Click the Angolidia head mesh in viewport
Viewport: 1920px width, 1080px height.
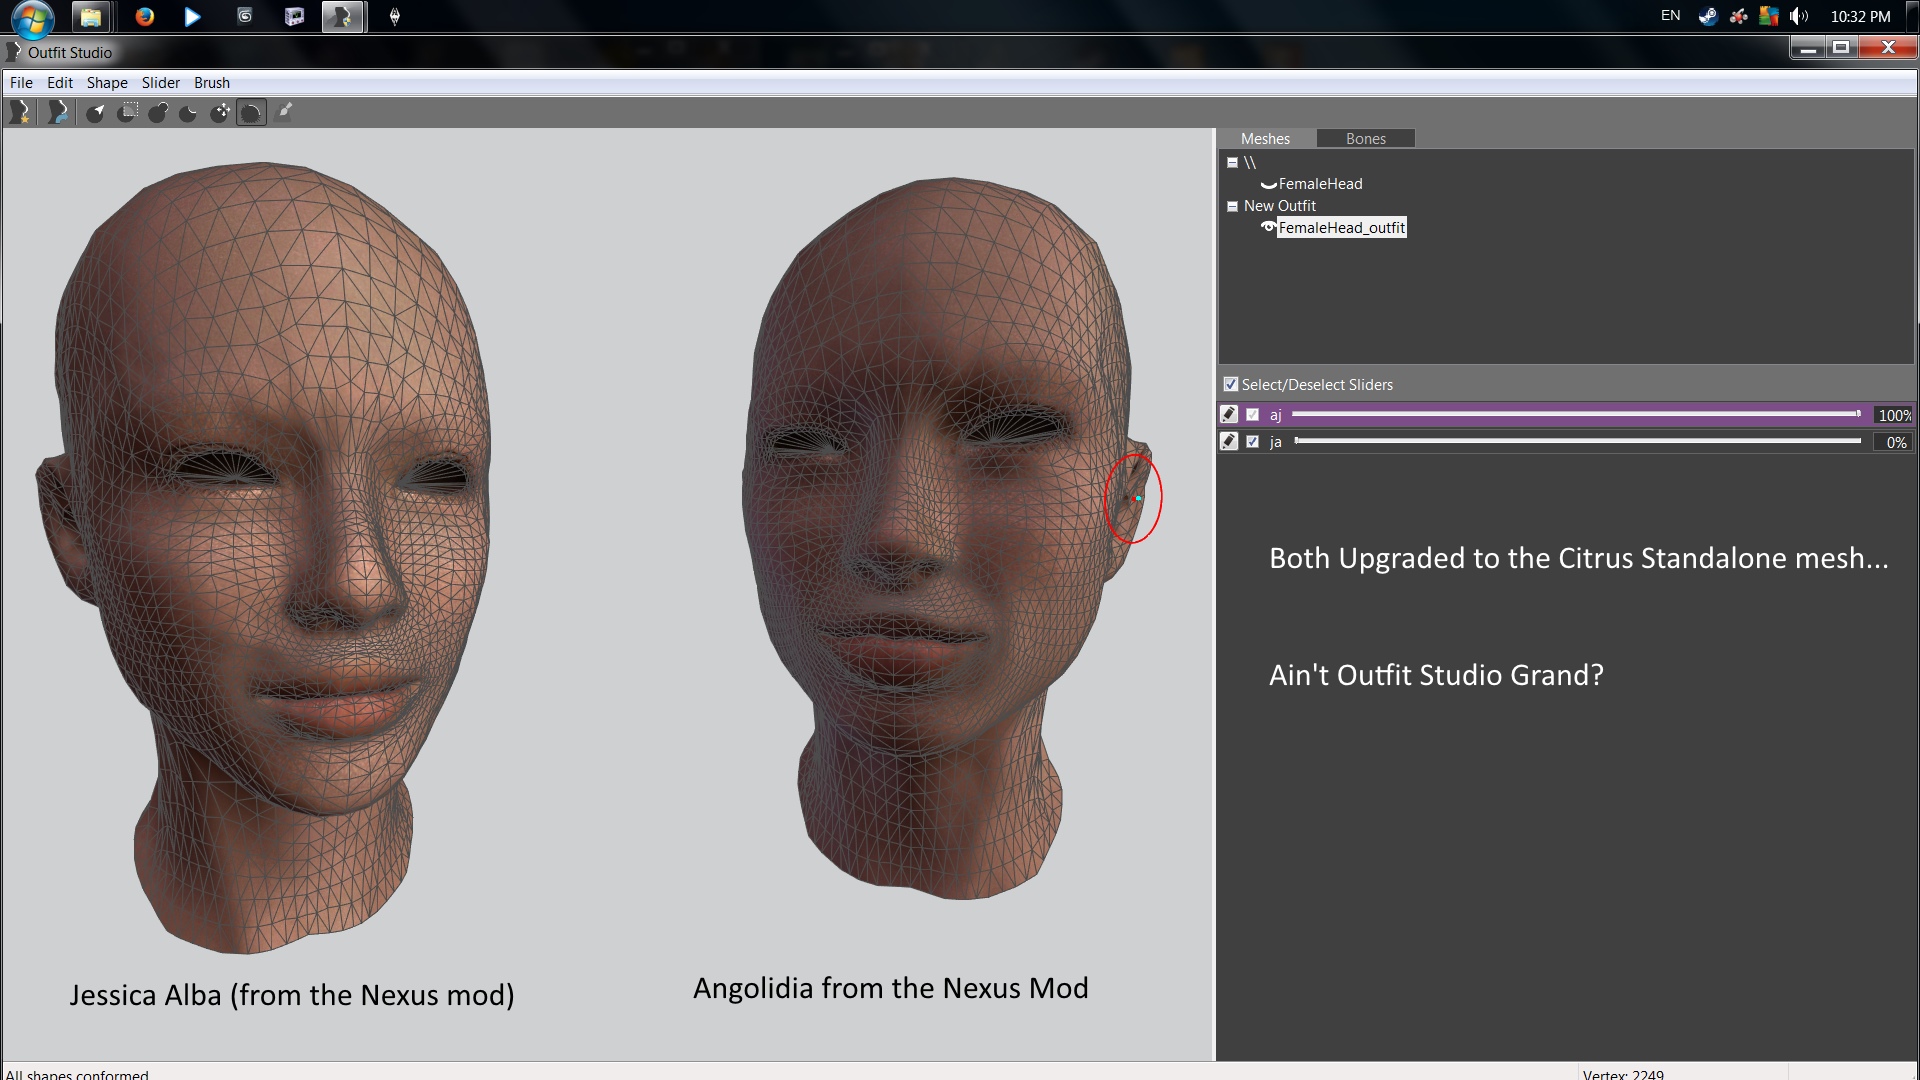tap(945, 540)
